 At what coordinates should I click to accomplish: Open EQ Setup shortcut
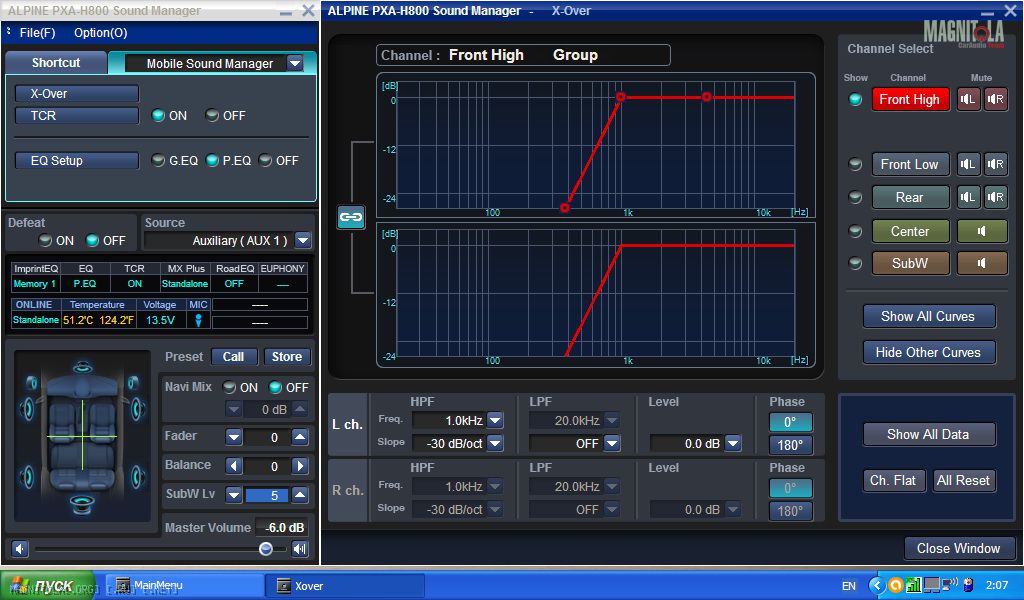click(76, 161)
